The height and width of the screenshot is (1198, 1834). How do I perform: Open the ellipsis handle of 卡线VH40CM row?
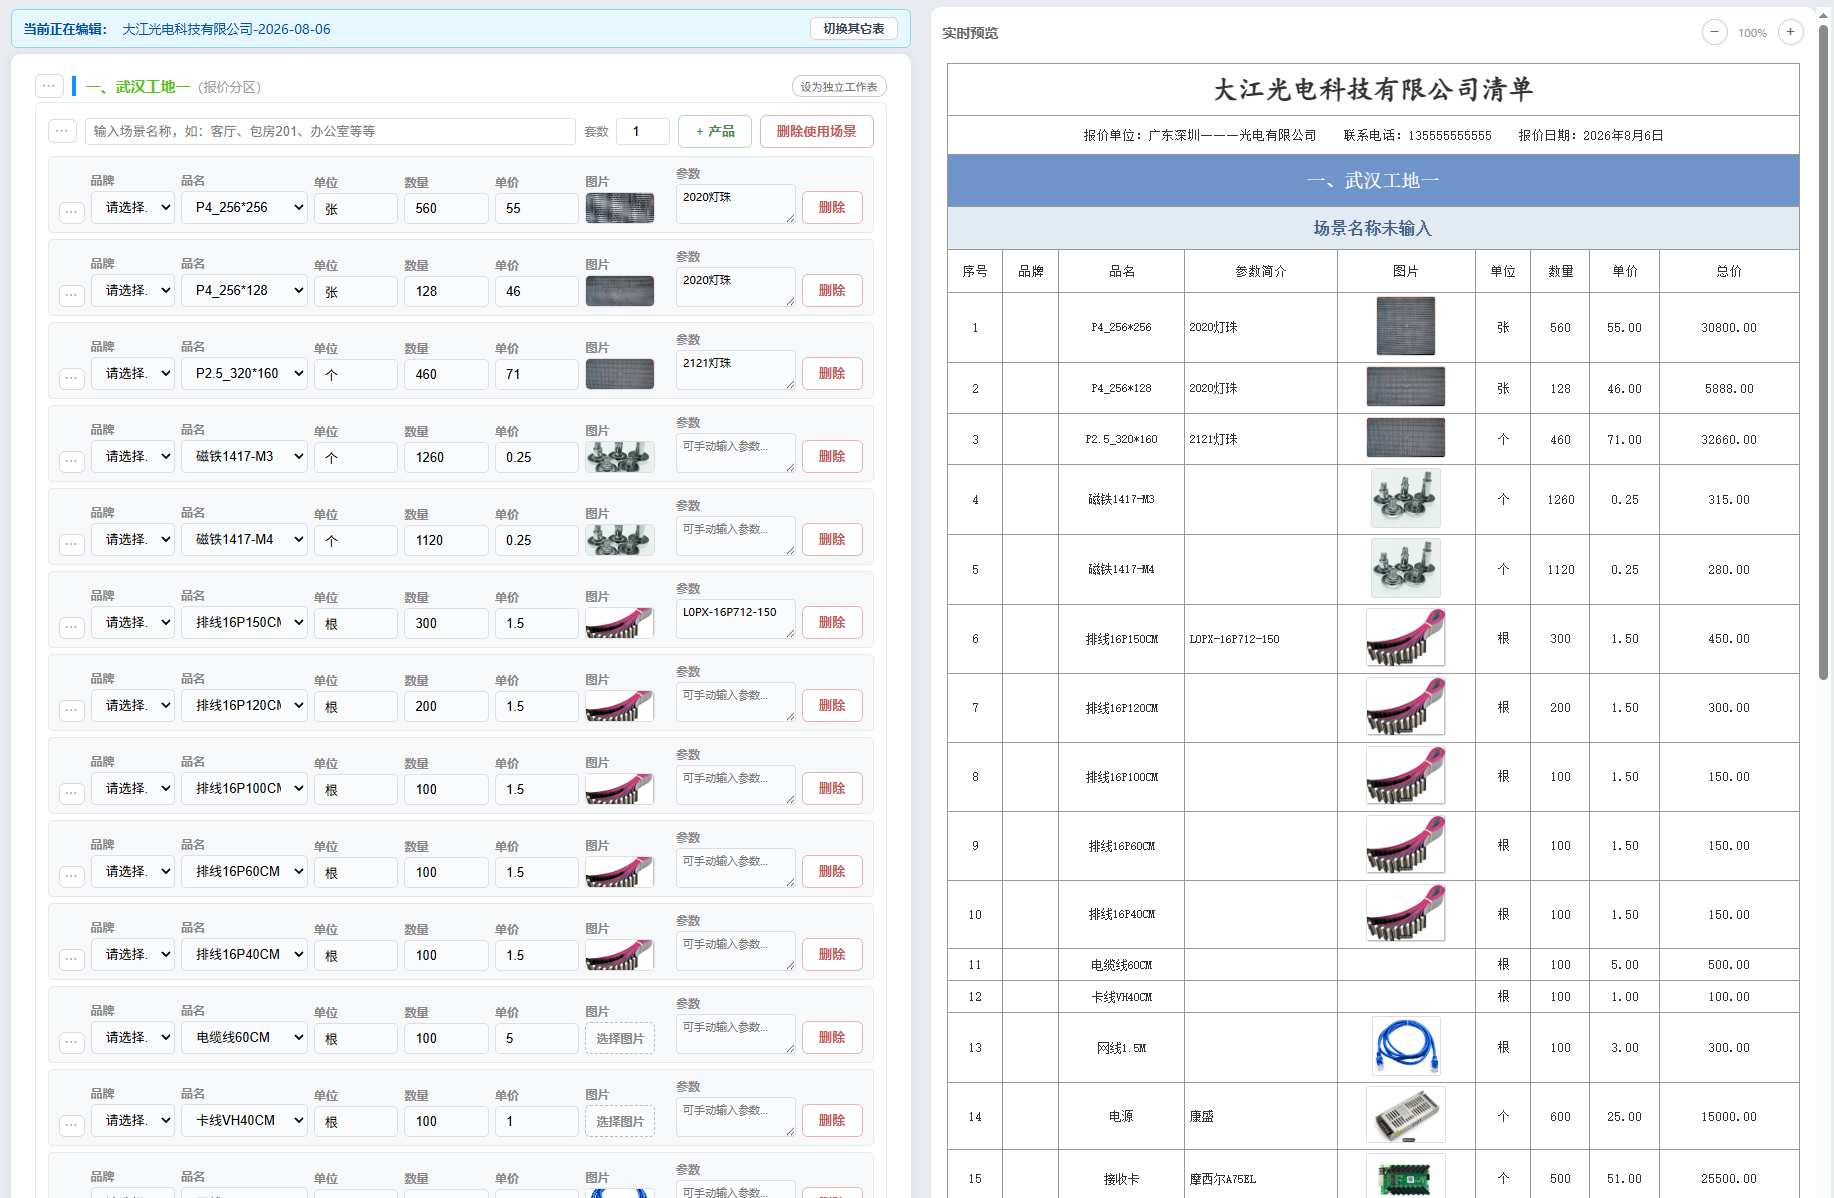pyautogui.click(x=71, y=1125)
